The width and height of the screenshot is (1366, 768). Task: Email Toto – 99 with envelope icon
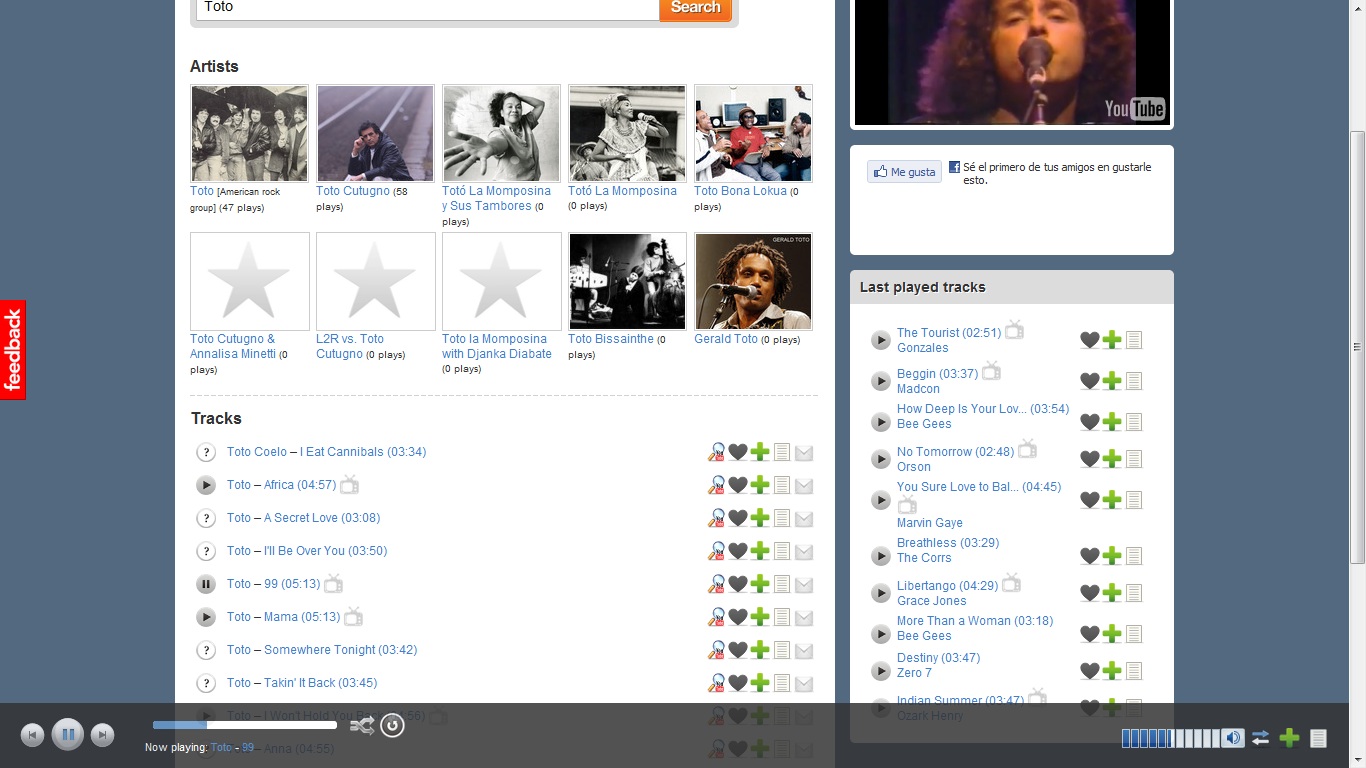click(x=804, y=585)
